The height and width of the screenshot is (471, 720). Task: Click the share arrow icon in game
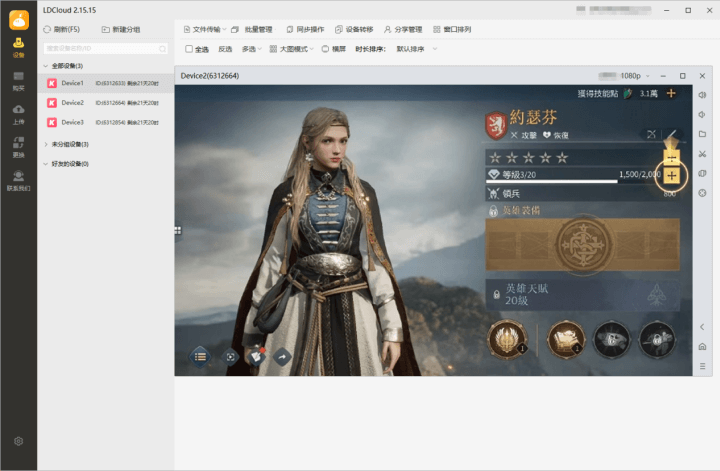(282, 357)
